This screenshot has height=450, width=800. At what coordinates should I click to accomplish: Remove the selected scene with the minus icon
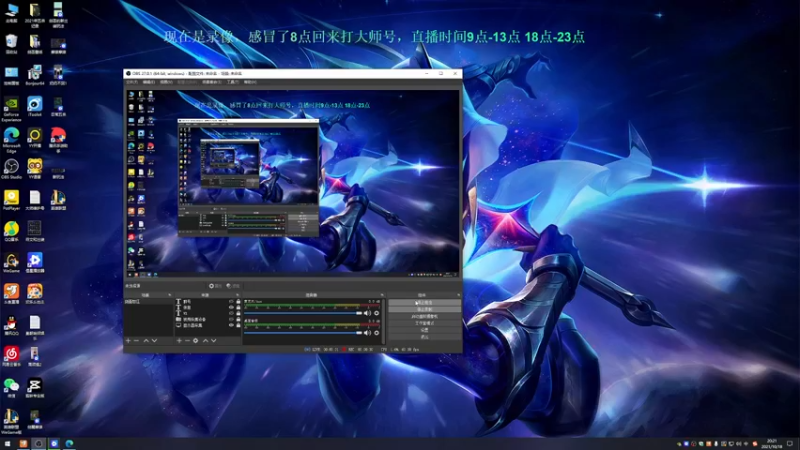tap(136, 340)
